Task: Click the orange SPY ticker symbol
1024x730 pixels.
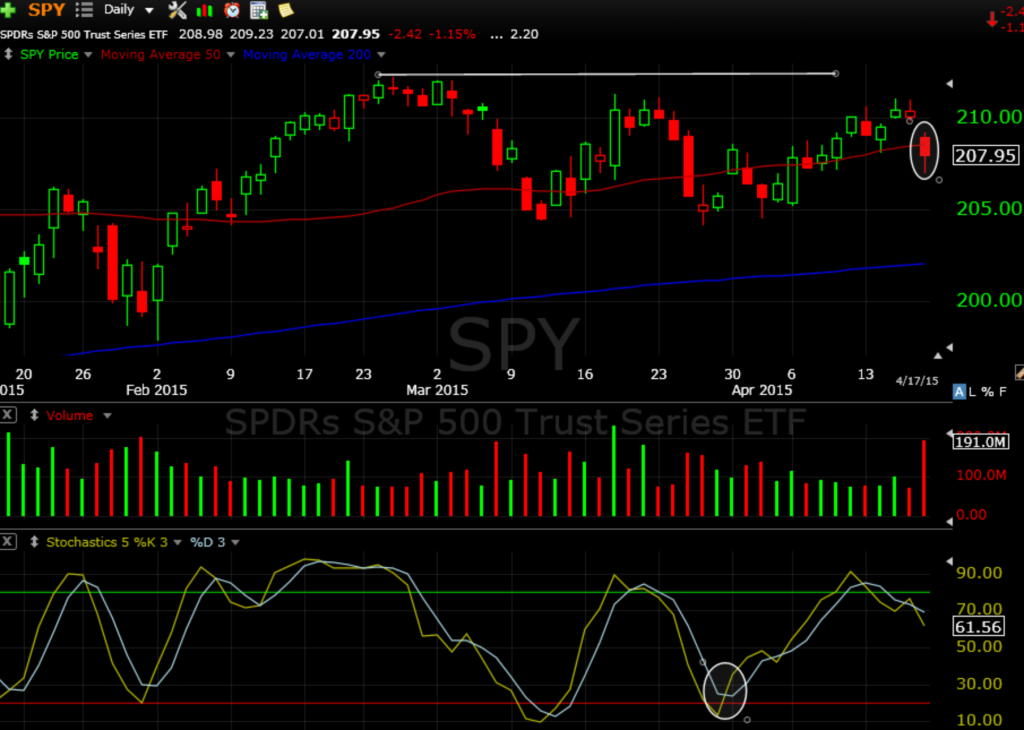Action: coord(46,10)
